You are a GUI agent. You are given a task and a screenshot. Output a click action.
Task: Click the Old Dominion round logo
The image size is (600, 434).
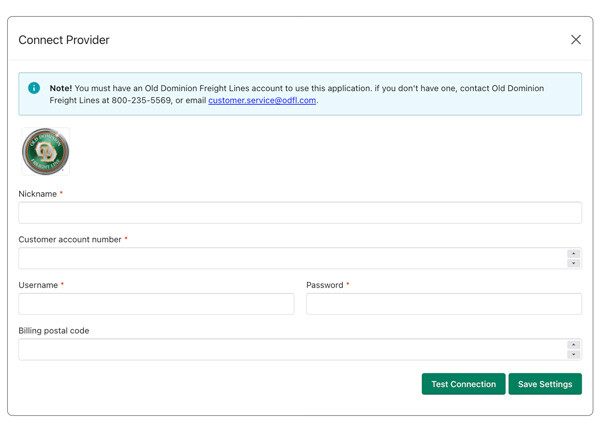(x=45, y=152)
